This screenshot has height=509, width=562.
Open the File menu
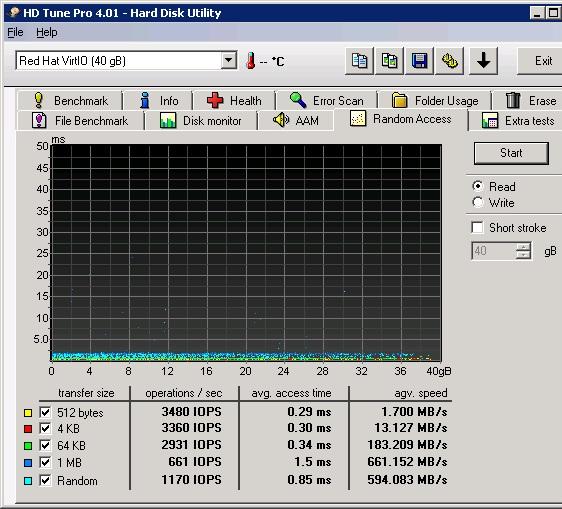pos(15,32)
